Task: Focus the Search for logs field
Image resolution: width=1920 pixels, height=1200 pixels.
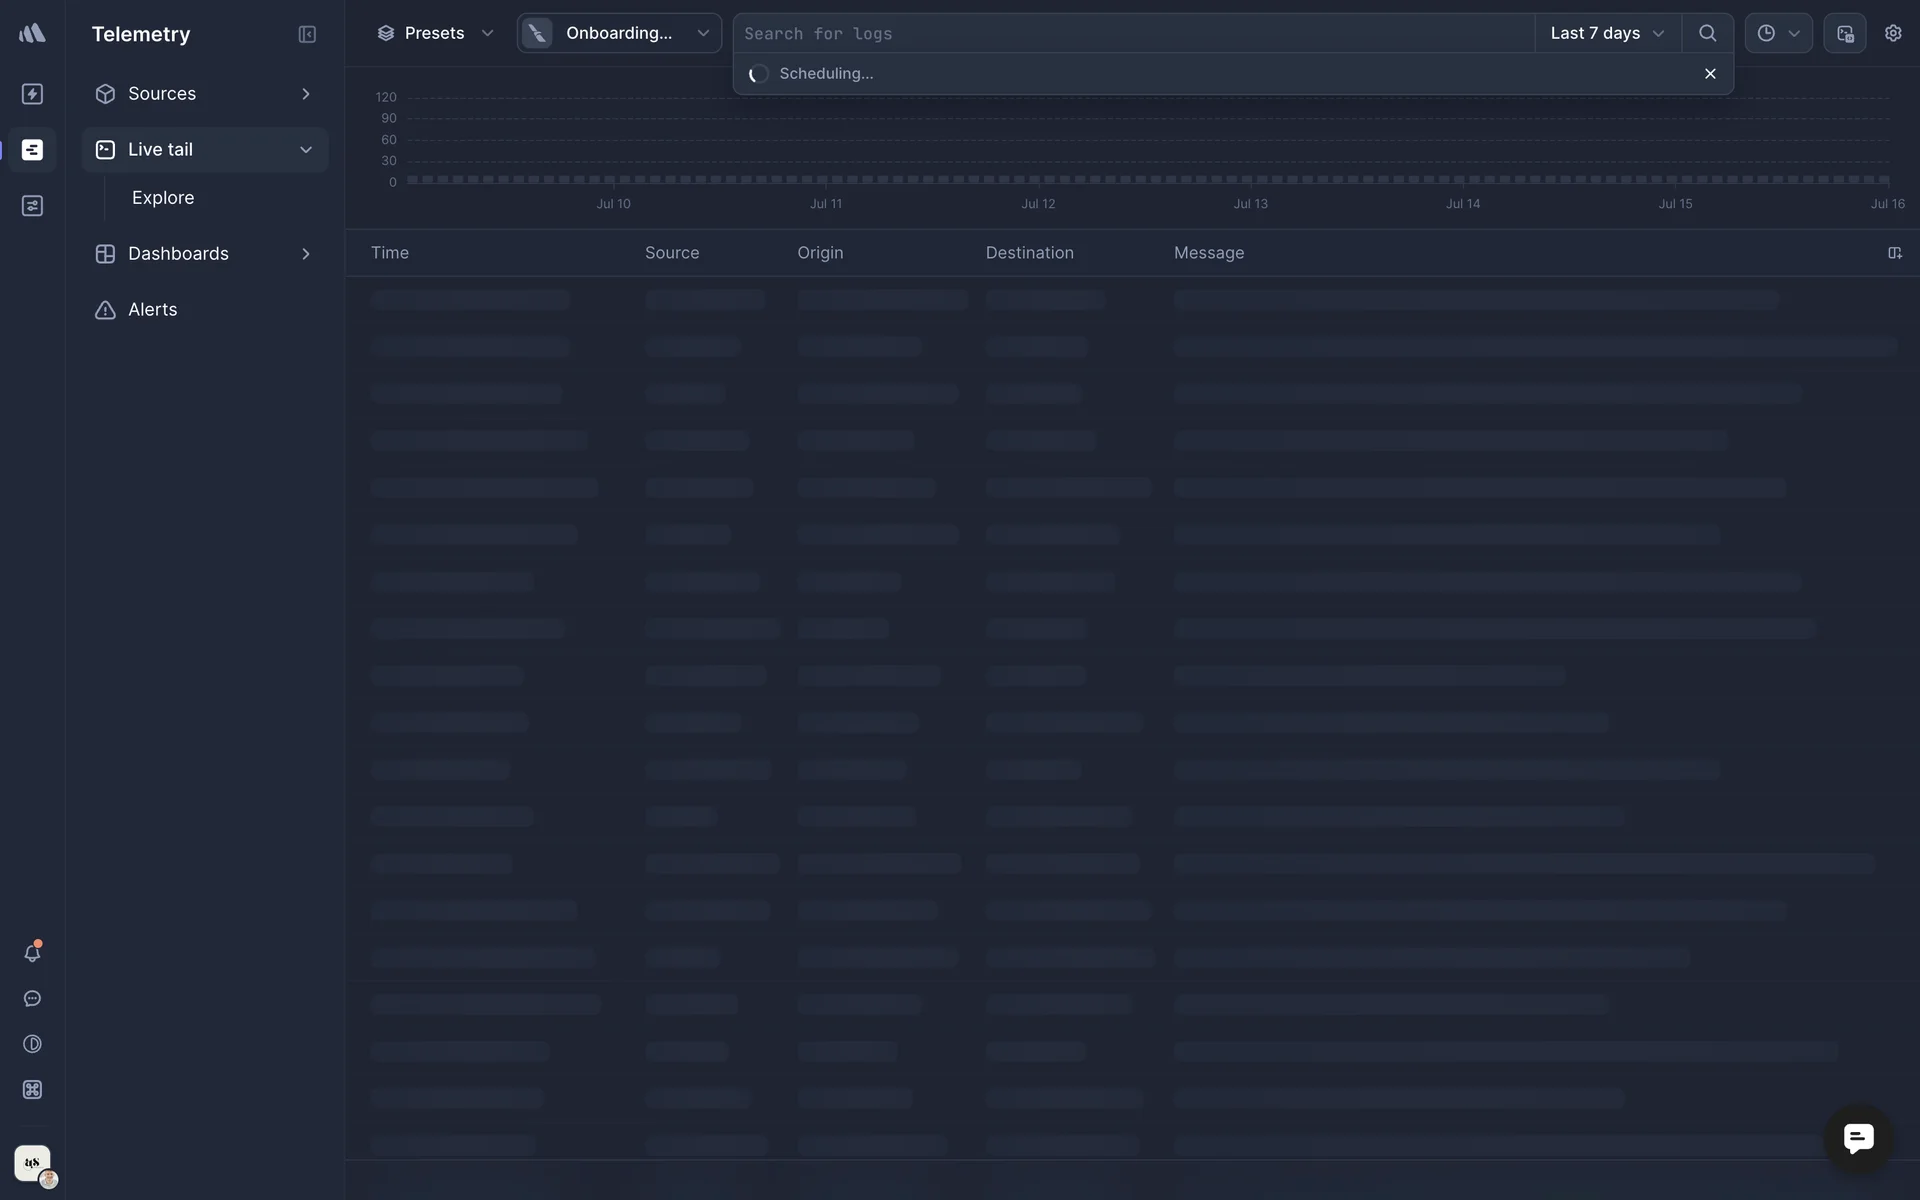Action: pos(1130,34)
